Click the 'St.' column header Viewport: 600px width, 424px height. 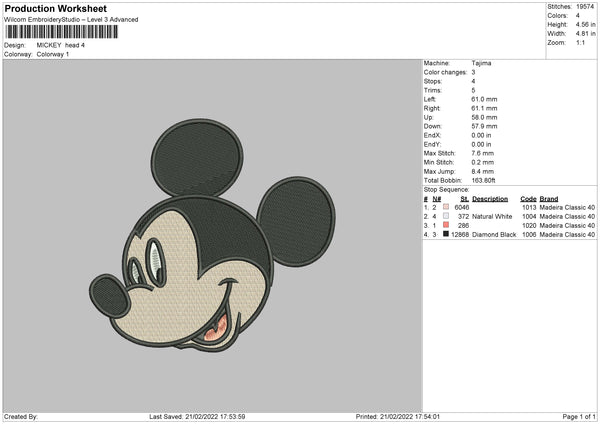pyautogui.click(x=465, y=199)
